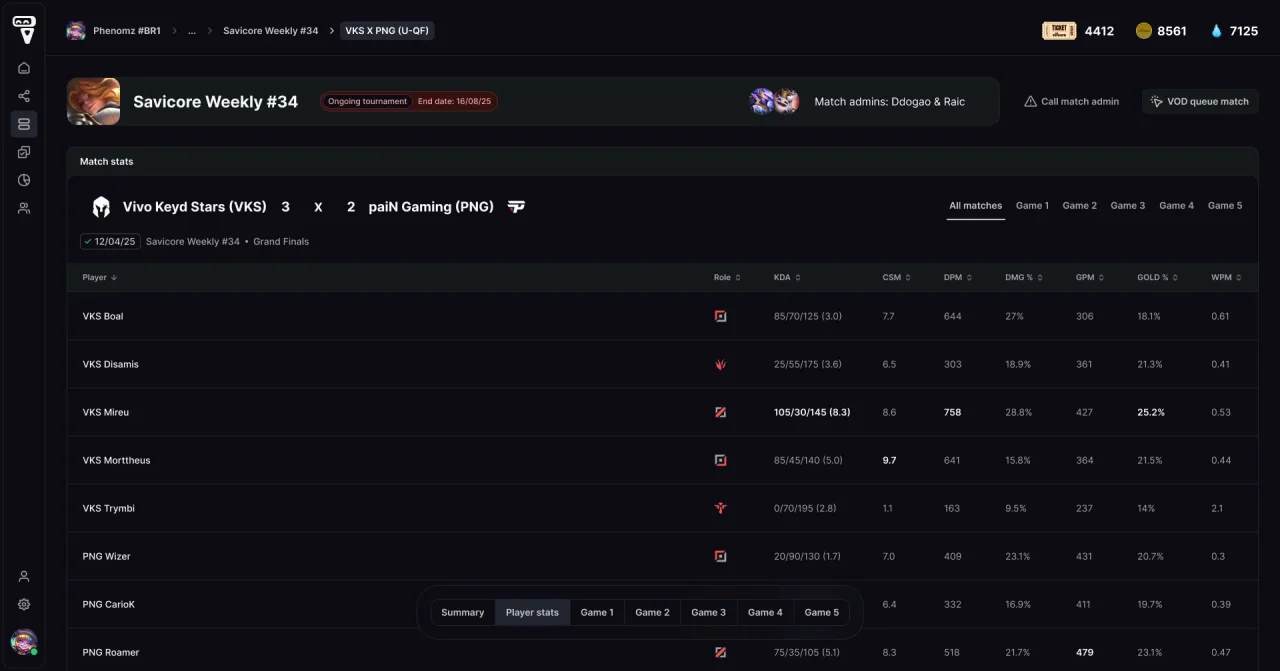Viewport: 1280px width, 671px height.
Task: Click the VKS X PNG (U-QF) breadcrumb
Action: click(387, 31)
